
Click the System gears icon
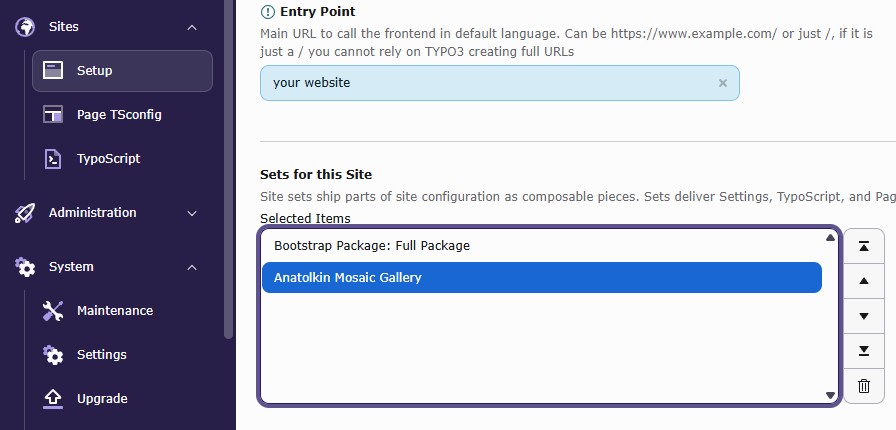[x=25, y=267]
